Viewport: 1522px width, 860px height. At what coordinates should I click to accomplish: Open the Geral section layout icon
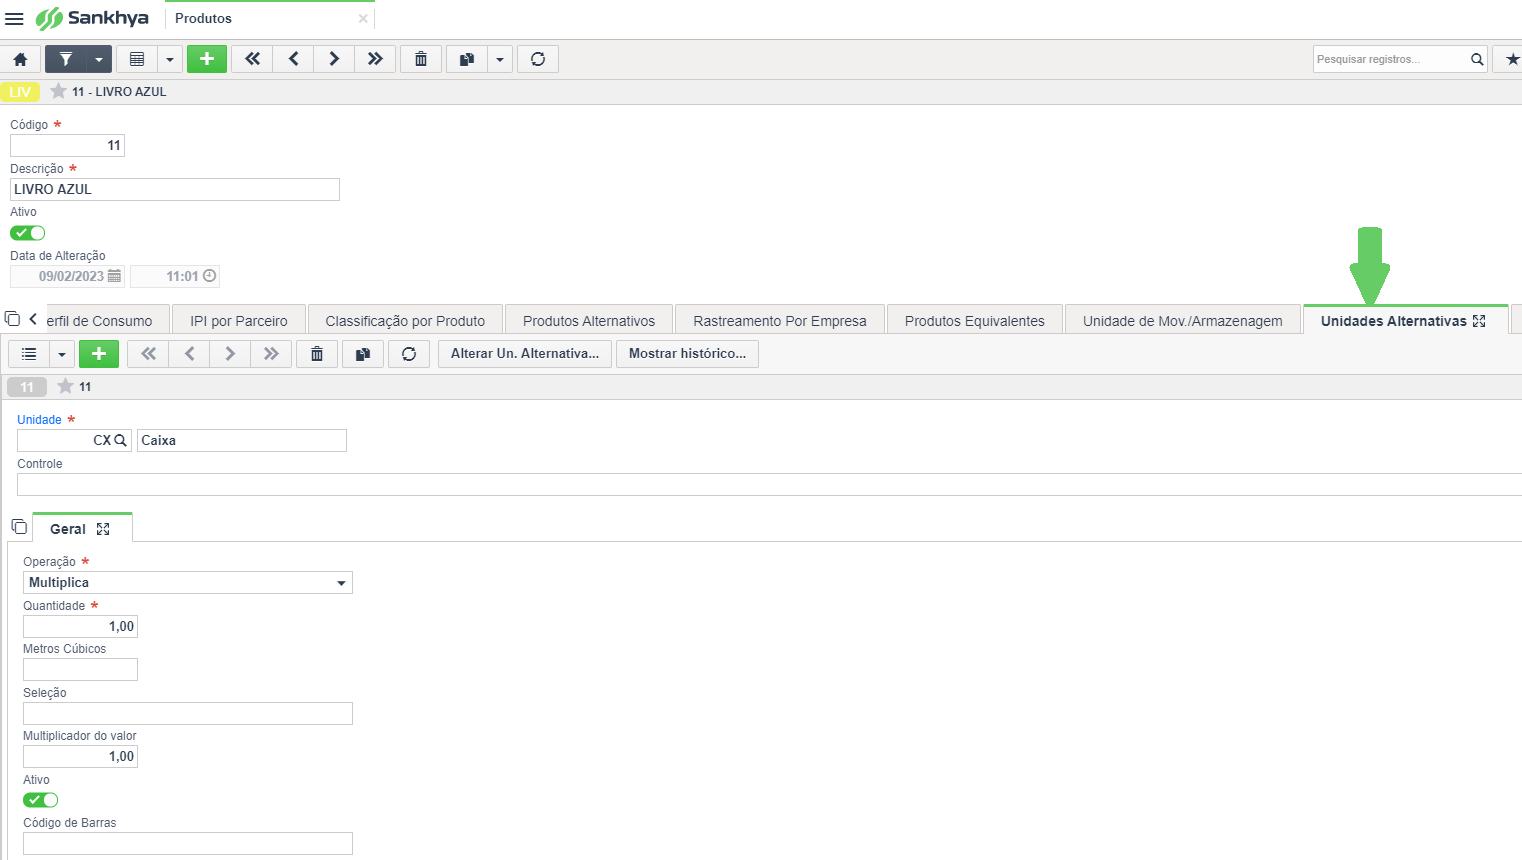19,527
